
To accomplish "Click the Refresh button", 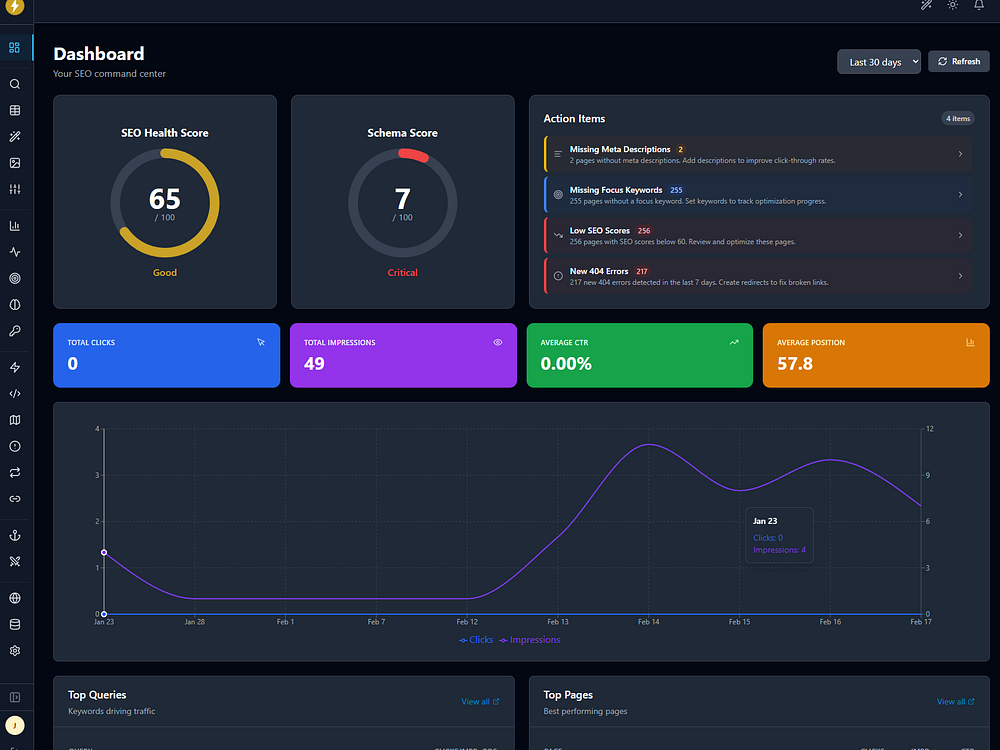I will click(x=959, y=61).
